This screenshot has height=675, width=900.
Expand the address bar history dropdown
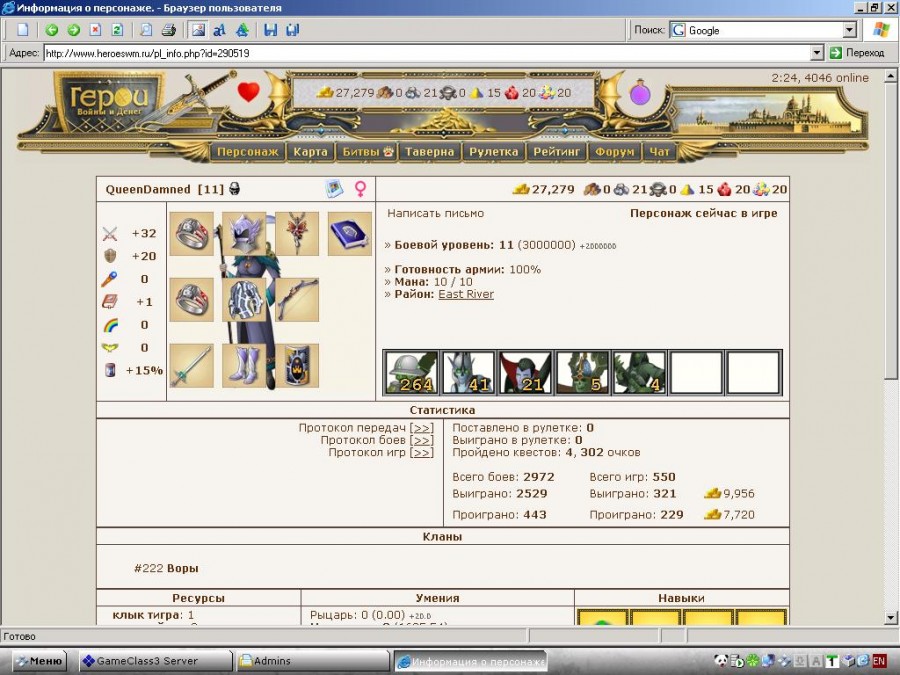click(817, 53)
